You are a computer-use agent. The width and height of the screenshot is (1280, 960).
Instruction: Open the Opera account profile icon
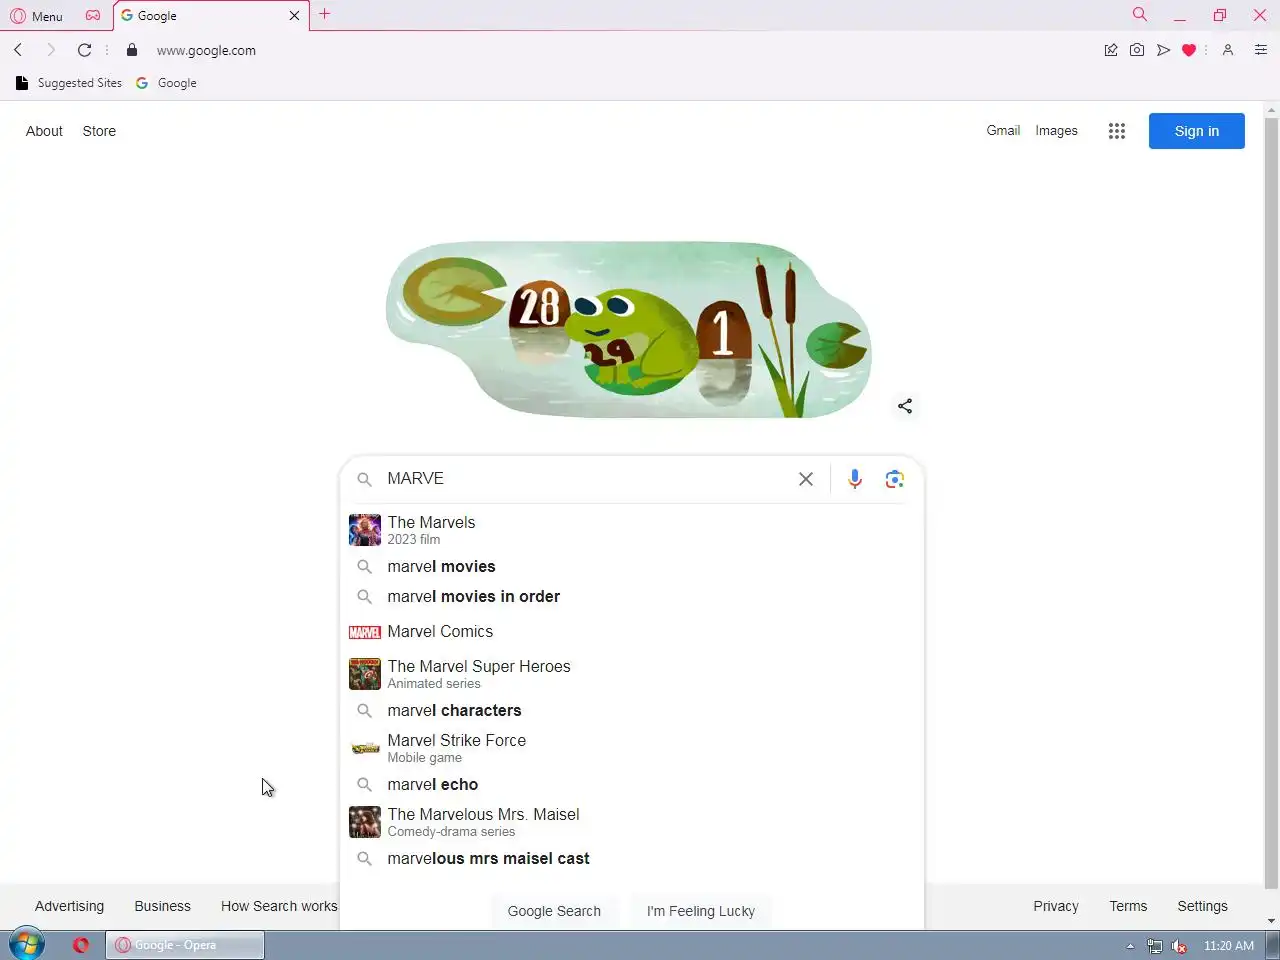pyautogui.click(x=1228, y=50)
